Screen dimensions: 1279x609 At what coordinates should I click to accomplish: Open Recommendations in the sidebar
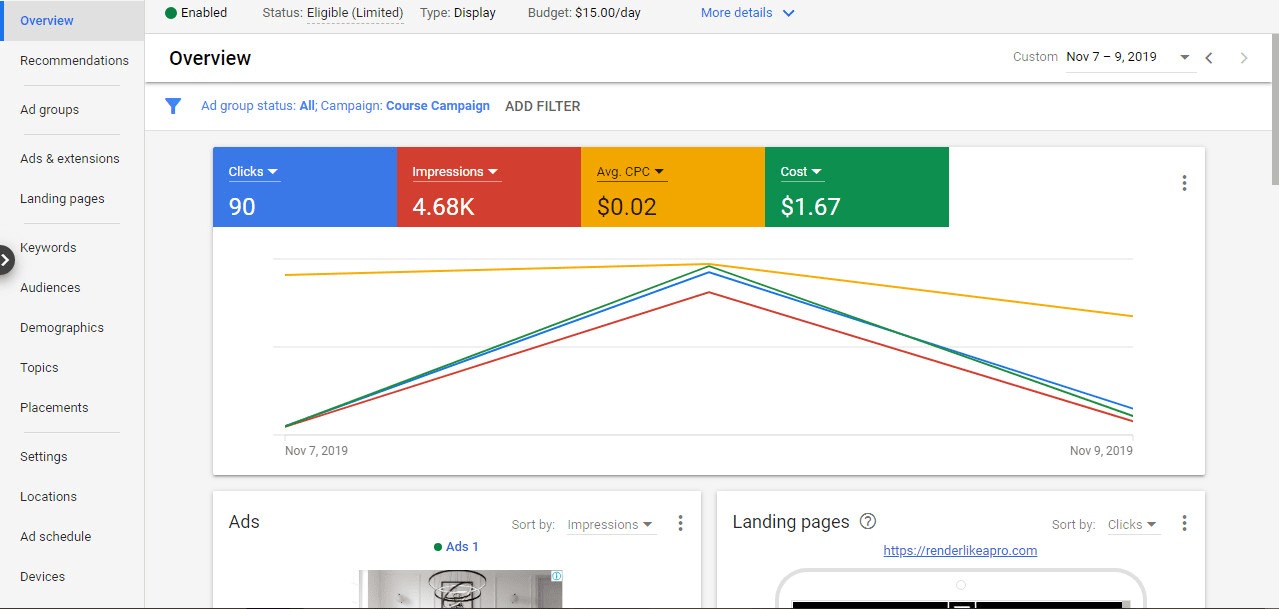click(x=74, y=60)
